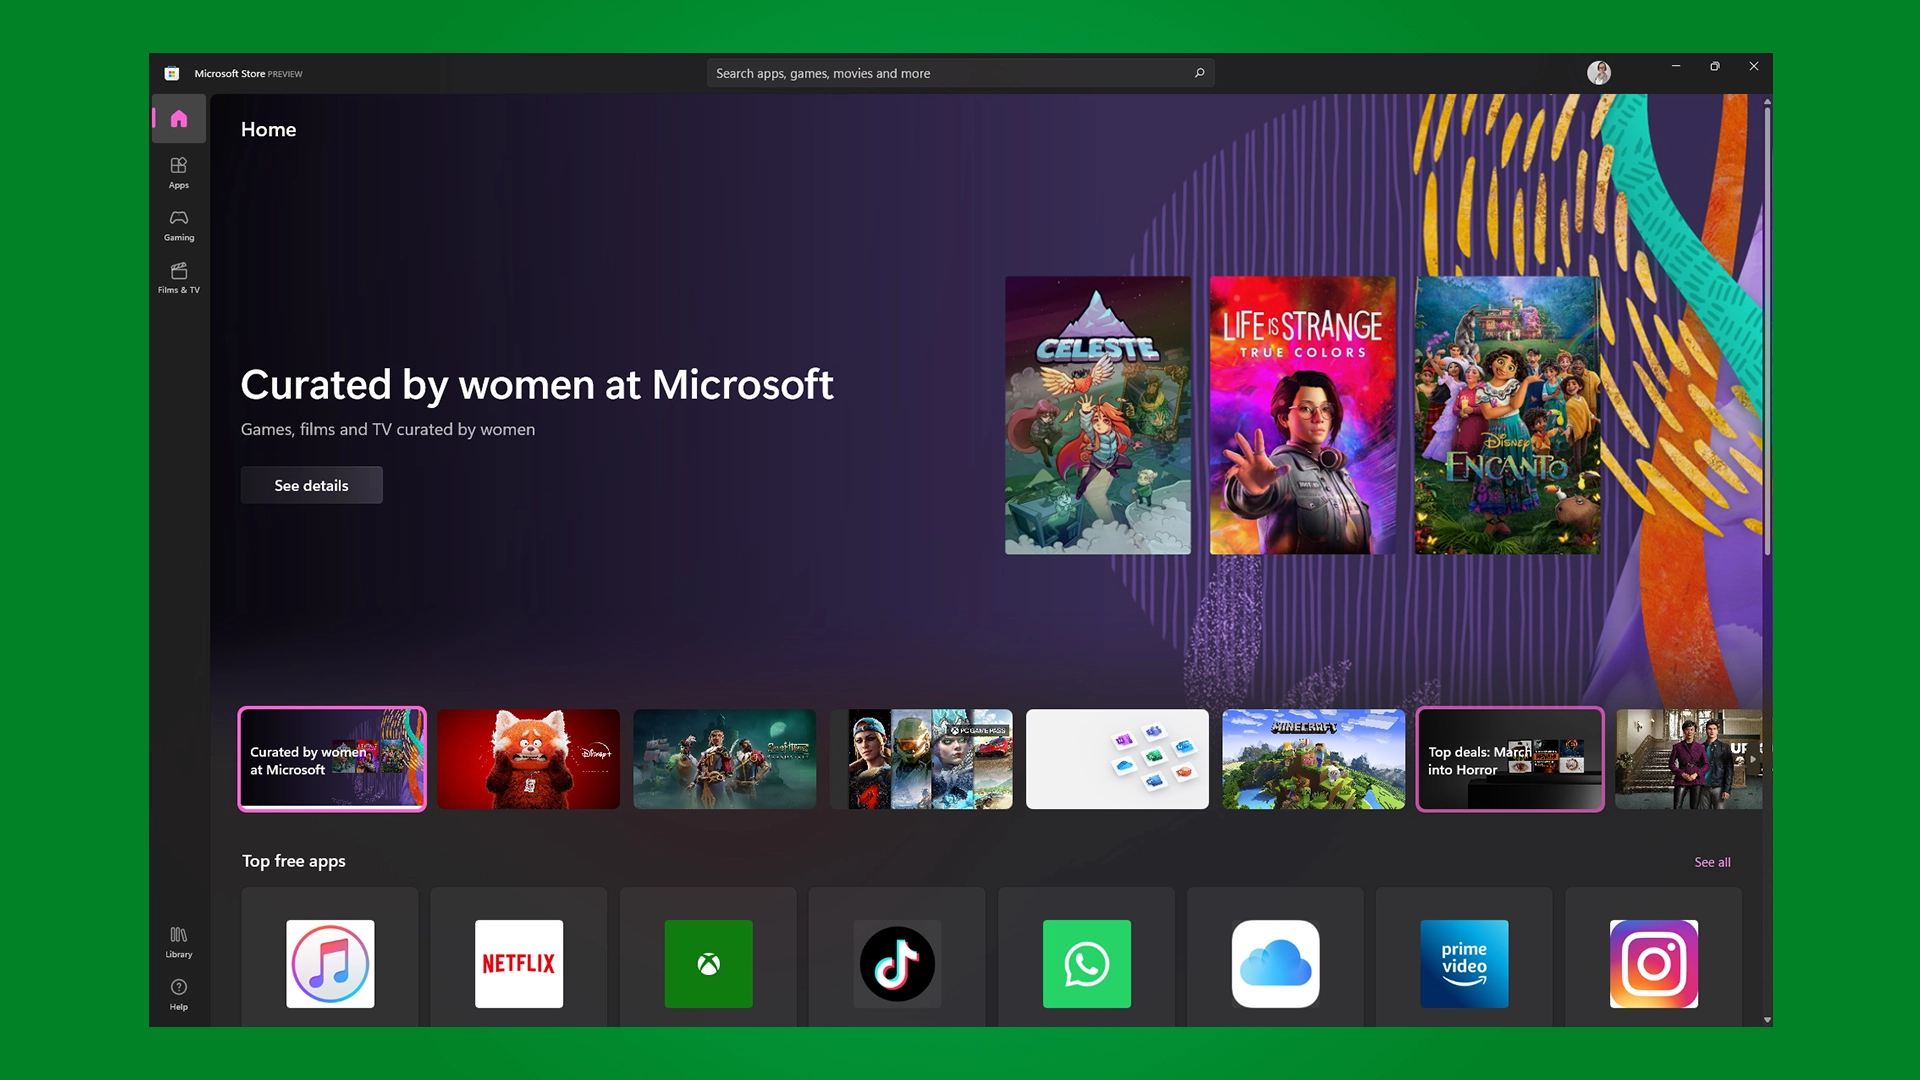The height and width of the screenshot is (1080, 1920).
Task: Select the Minecraft carousel thumbnail
Action: 1313,759
